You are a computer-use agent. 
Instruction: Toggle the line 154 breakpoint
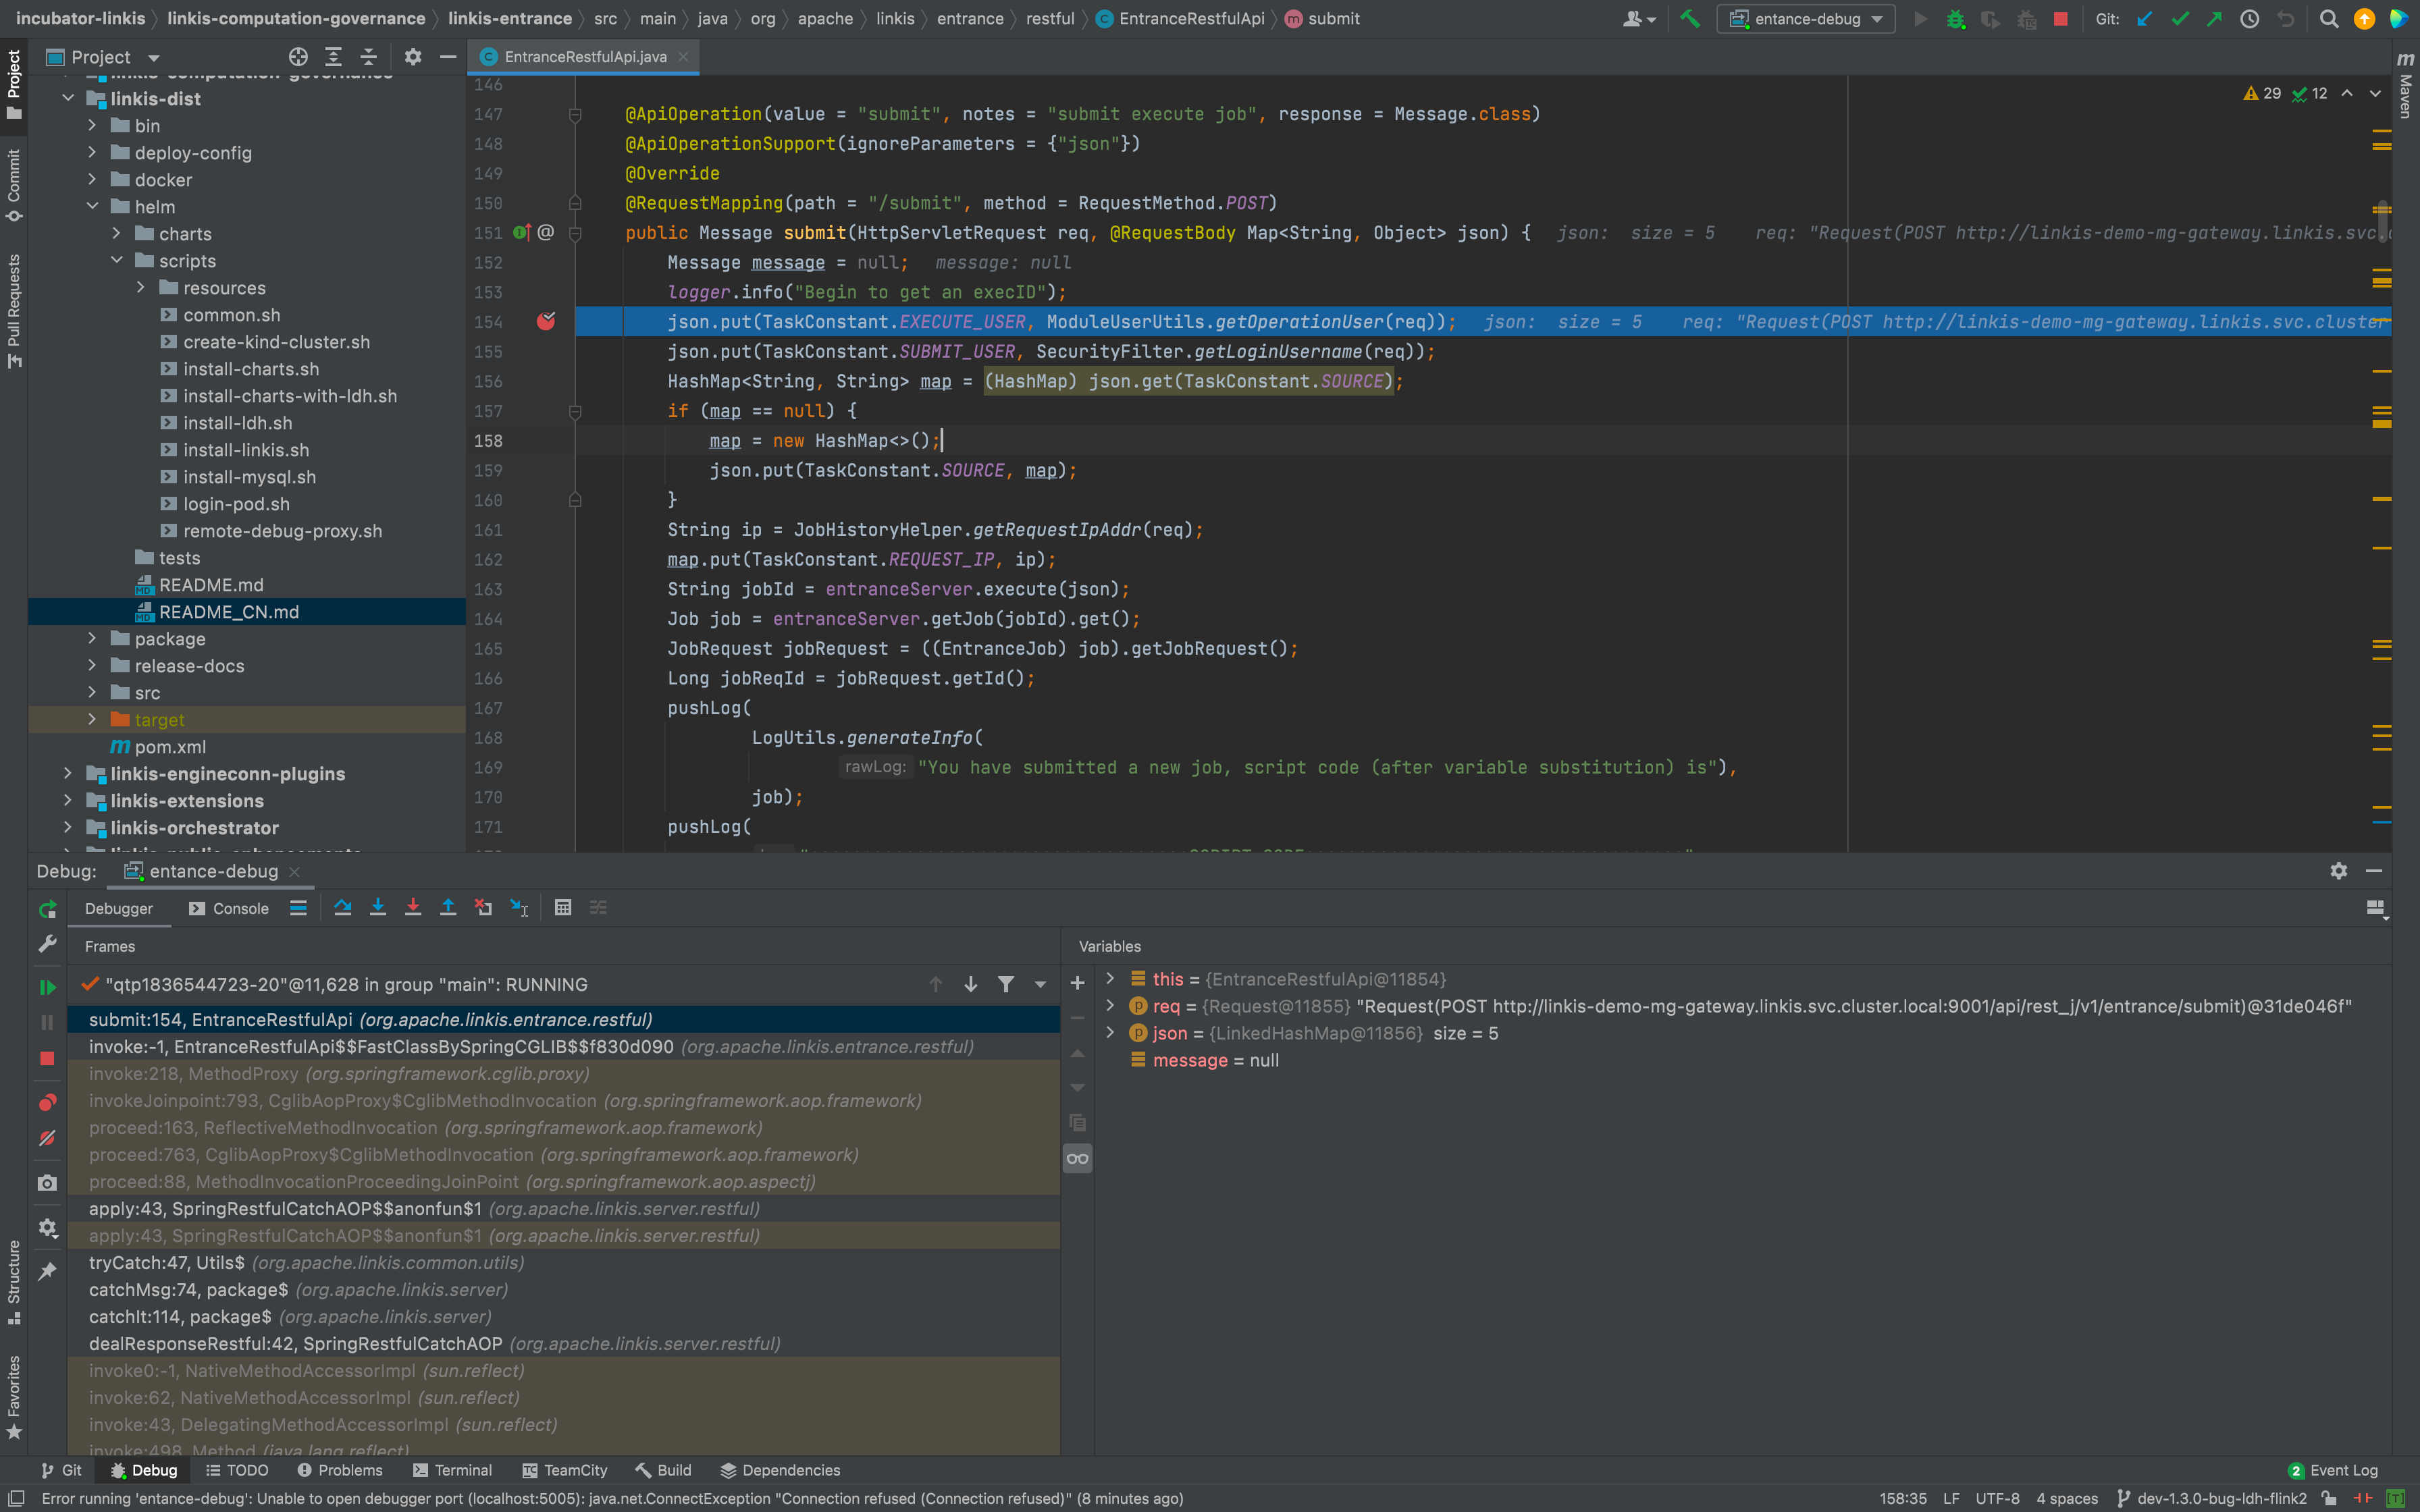click(546, 322)
